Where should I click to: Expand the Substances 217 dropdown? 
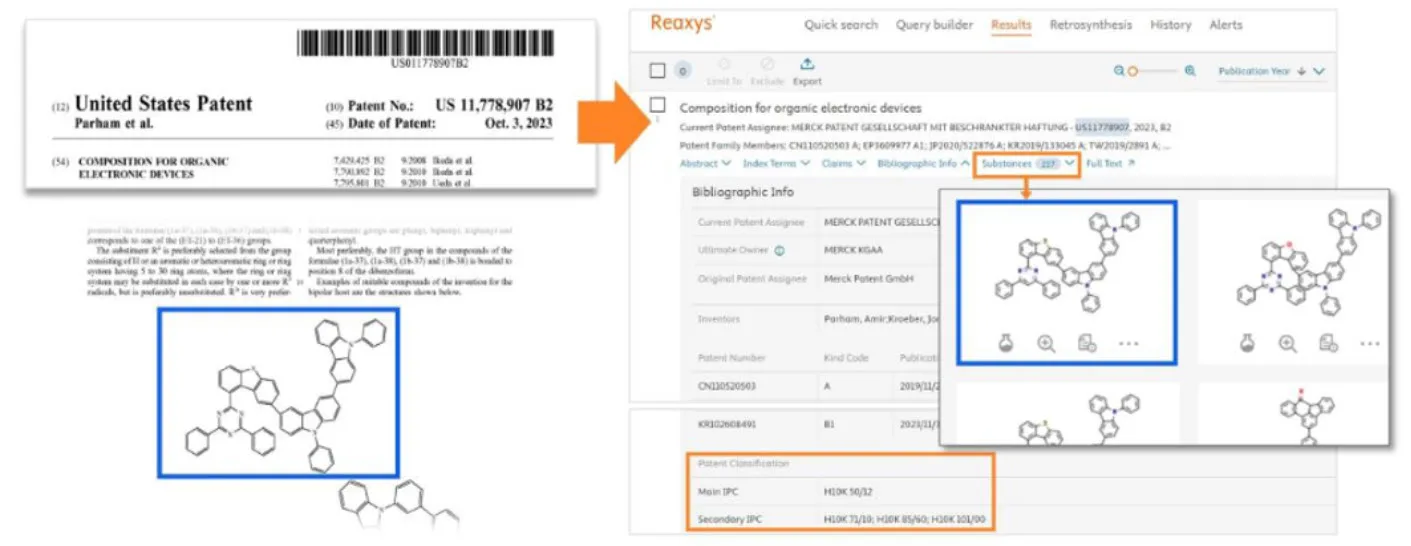tap(1029, 163)
